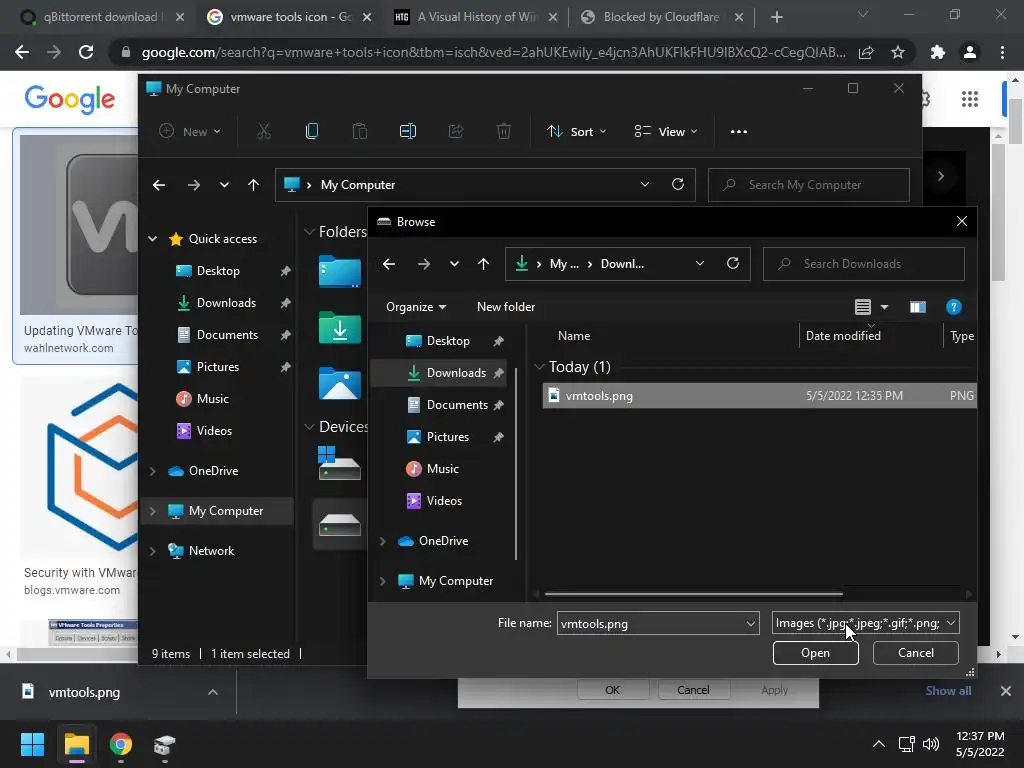Go back in the Browse dialog
Viewport: 1024px width, 768px height.
389,264
